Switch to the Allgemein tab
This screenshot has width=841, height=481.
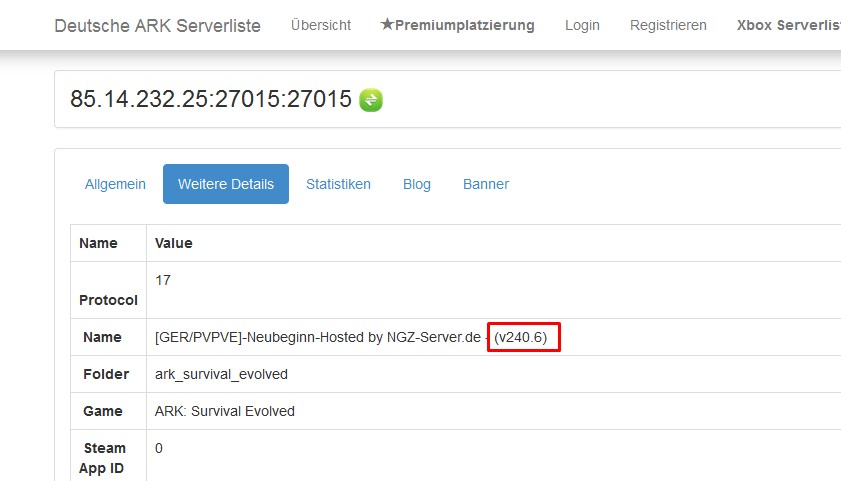tap(115, 184)
